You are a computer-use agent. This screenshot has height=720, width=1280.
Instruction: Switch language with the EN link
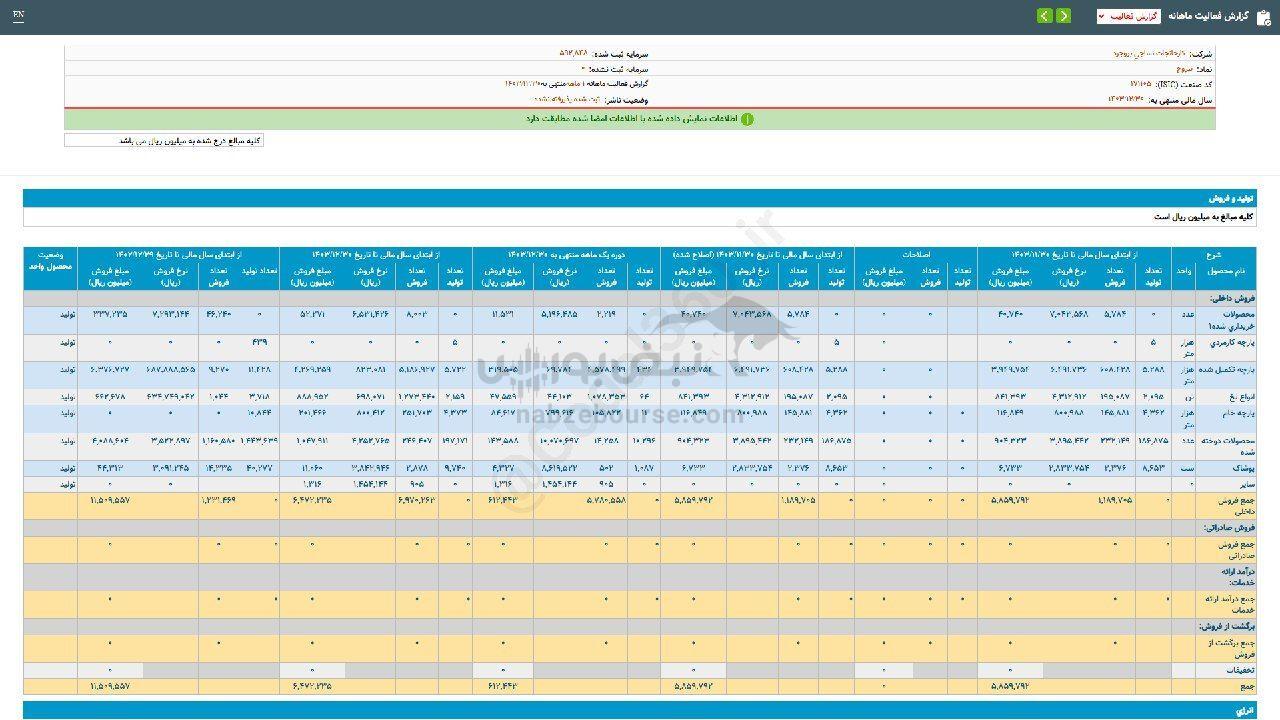19,16
